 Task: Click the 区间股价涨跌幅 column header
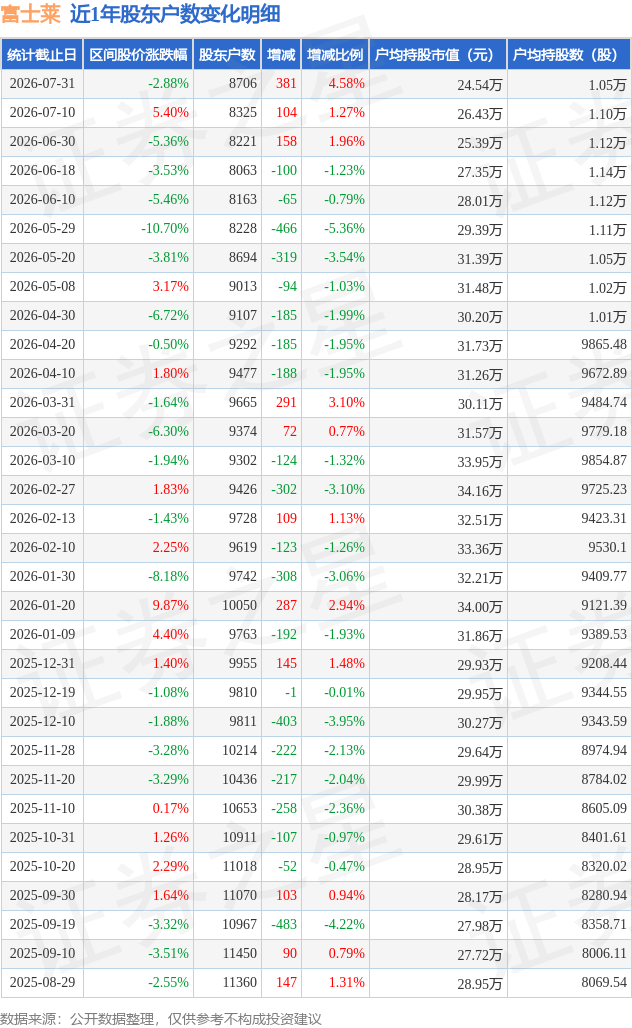coord(138,54)
